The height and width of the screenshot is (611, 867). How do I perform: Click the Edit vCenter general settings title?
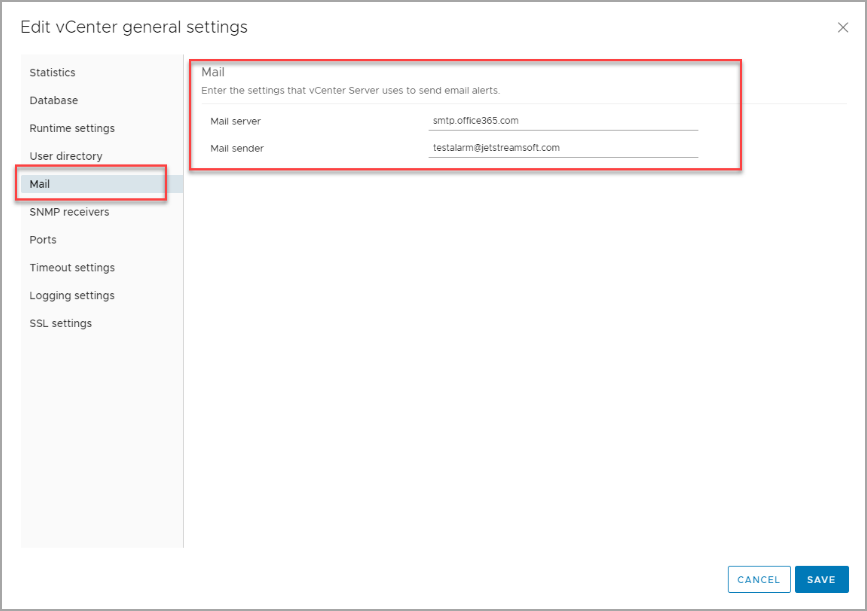pyautogui.click(x=134, y=27)
